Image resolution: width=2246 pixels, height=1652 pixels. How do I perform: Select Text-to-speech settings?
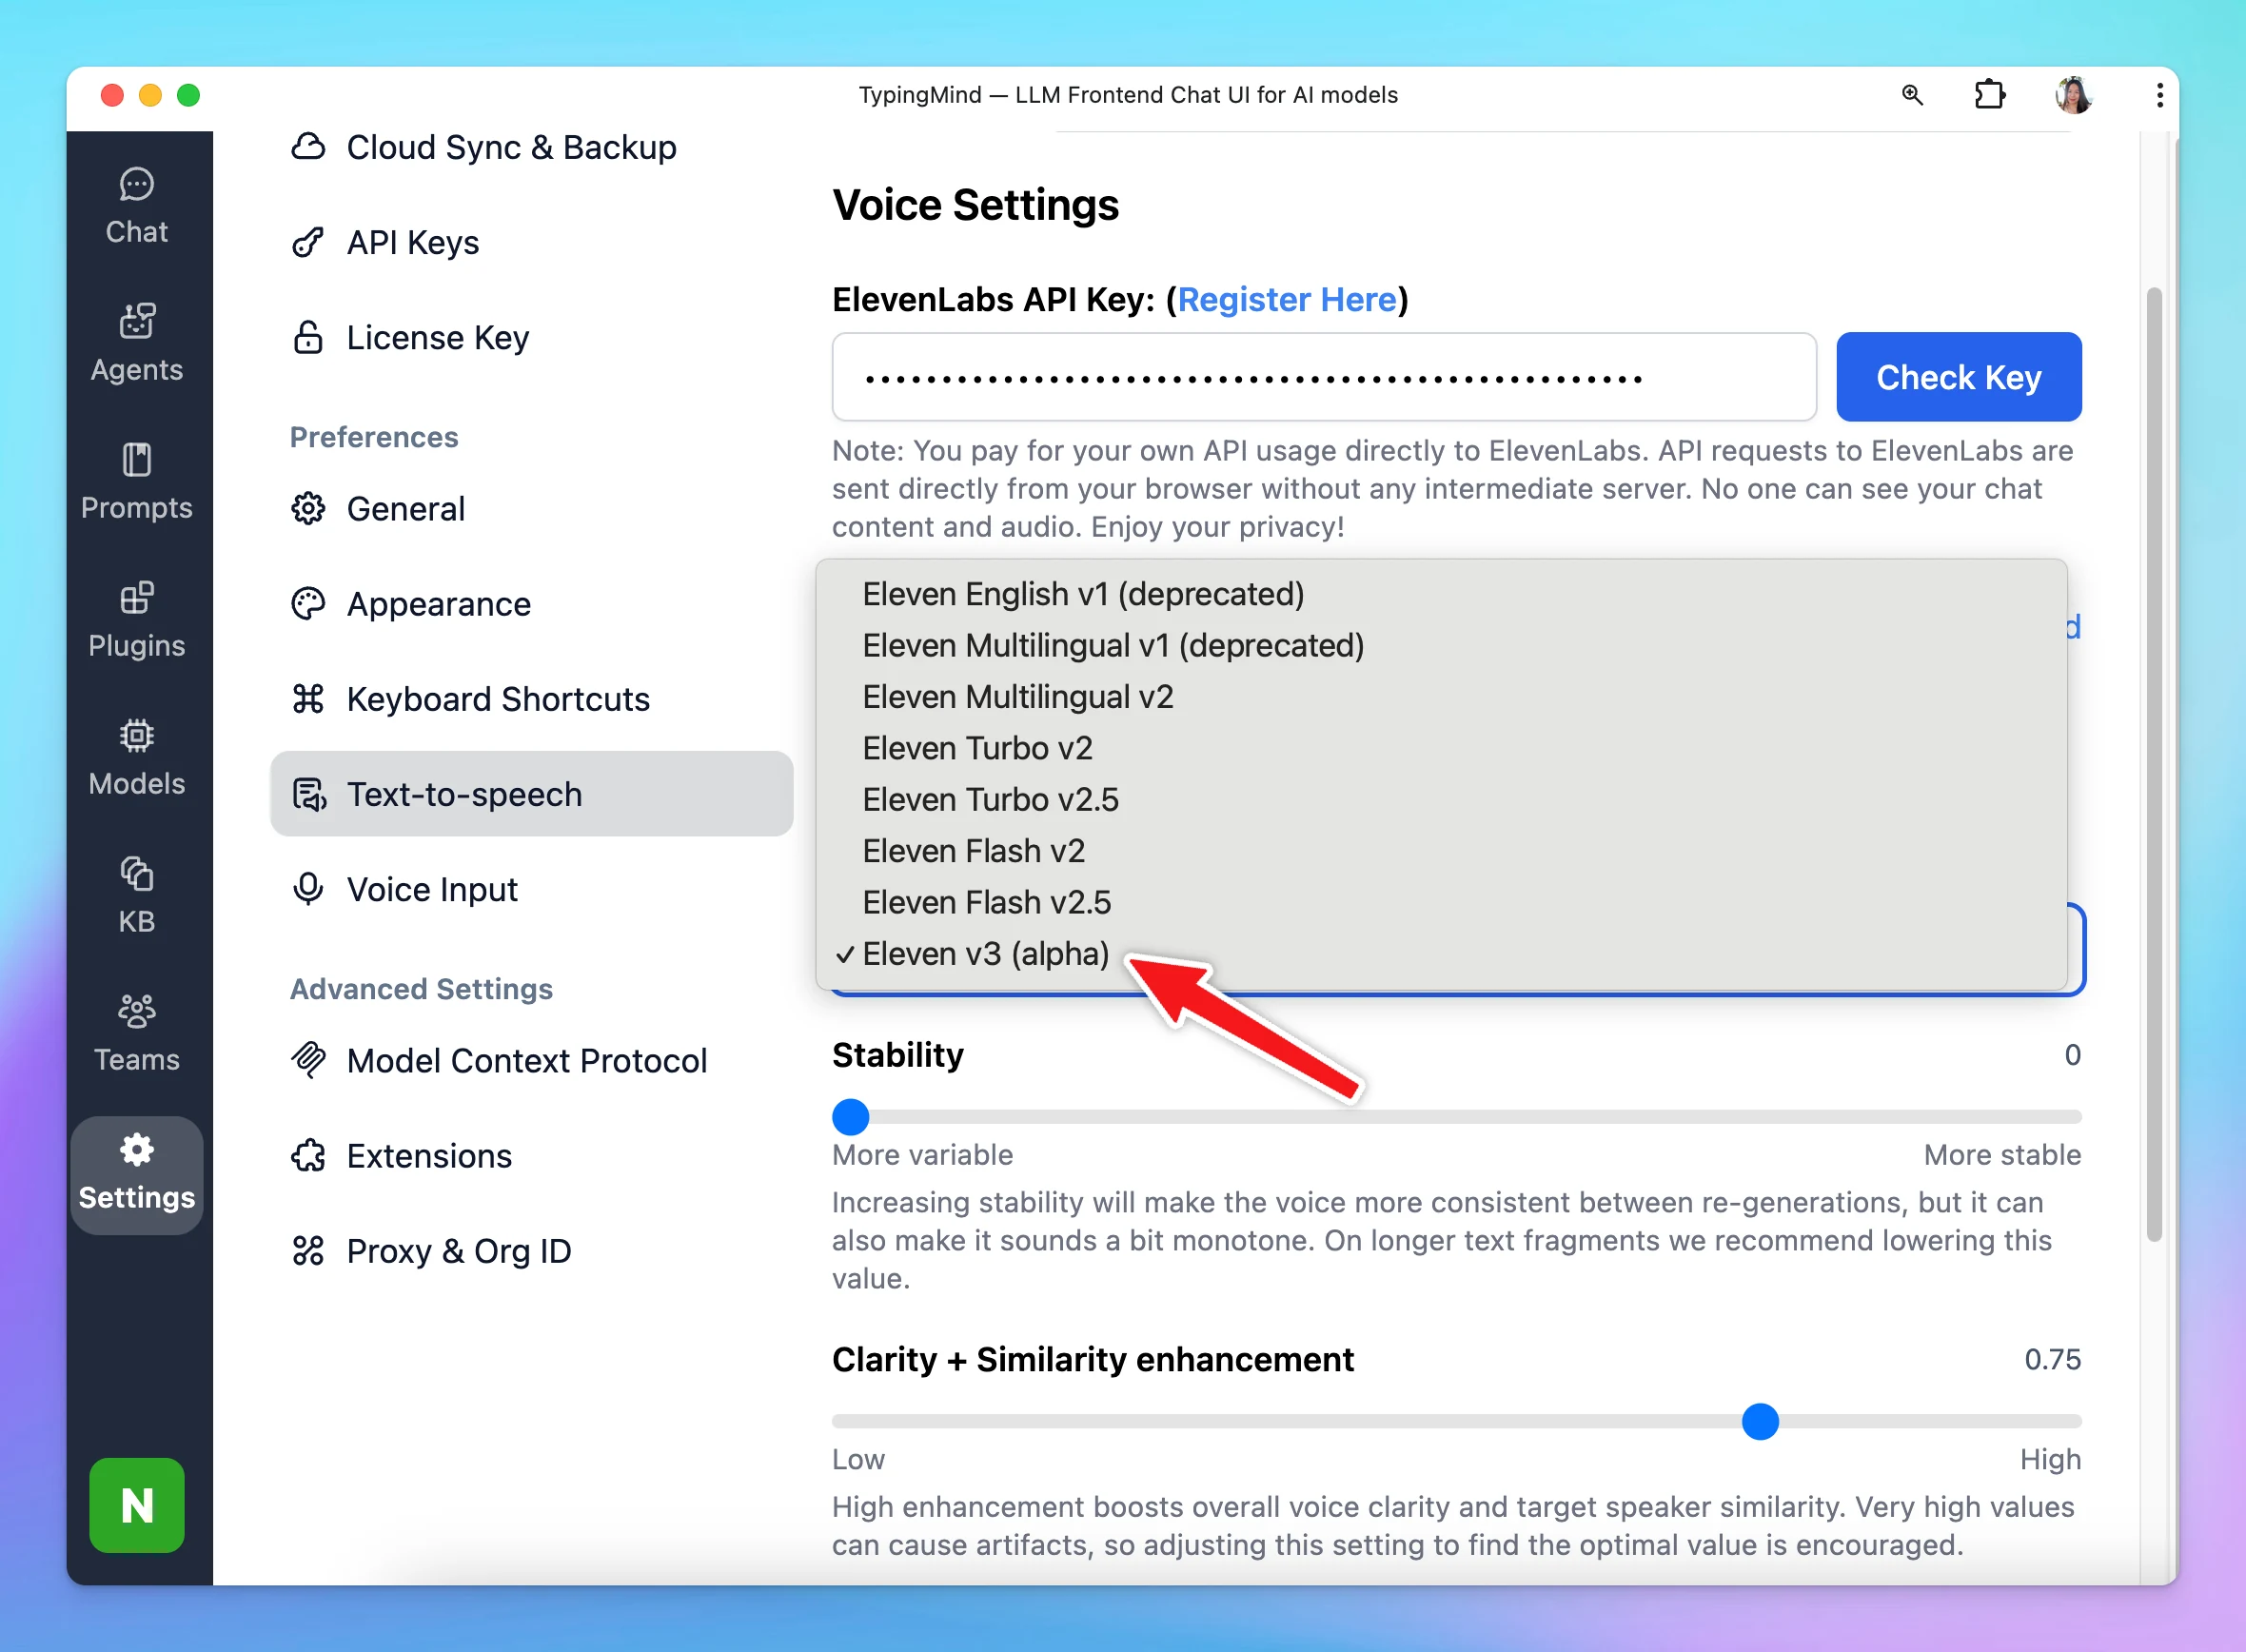pyautogui.click(x=531, y=794)
